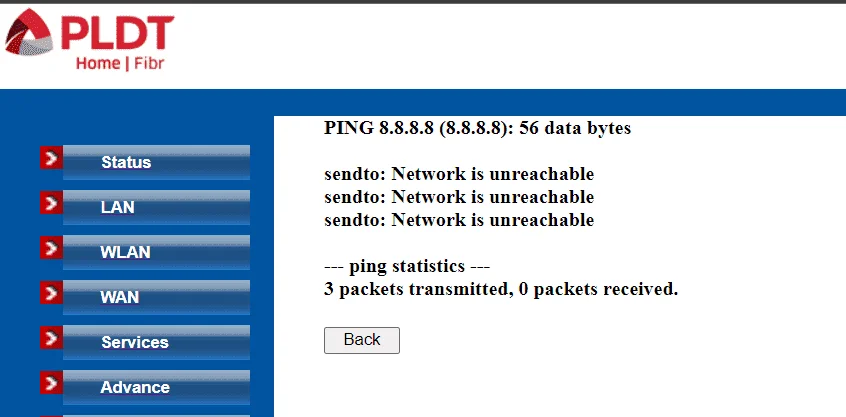Click the ping statistics separator line
The height and width of the screenshot is (417, 846).
[407, 266]
